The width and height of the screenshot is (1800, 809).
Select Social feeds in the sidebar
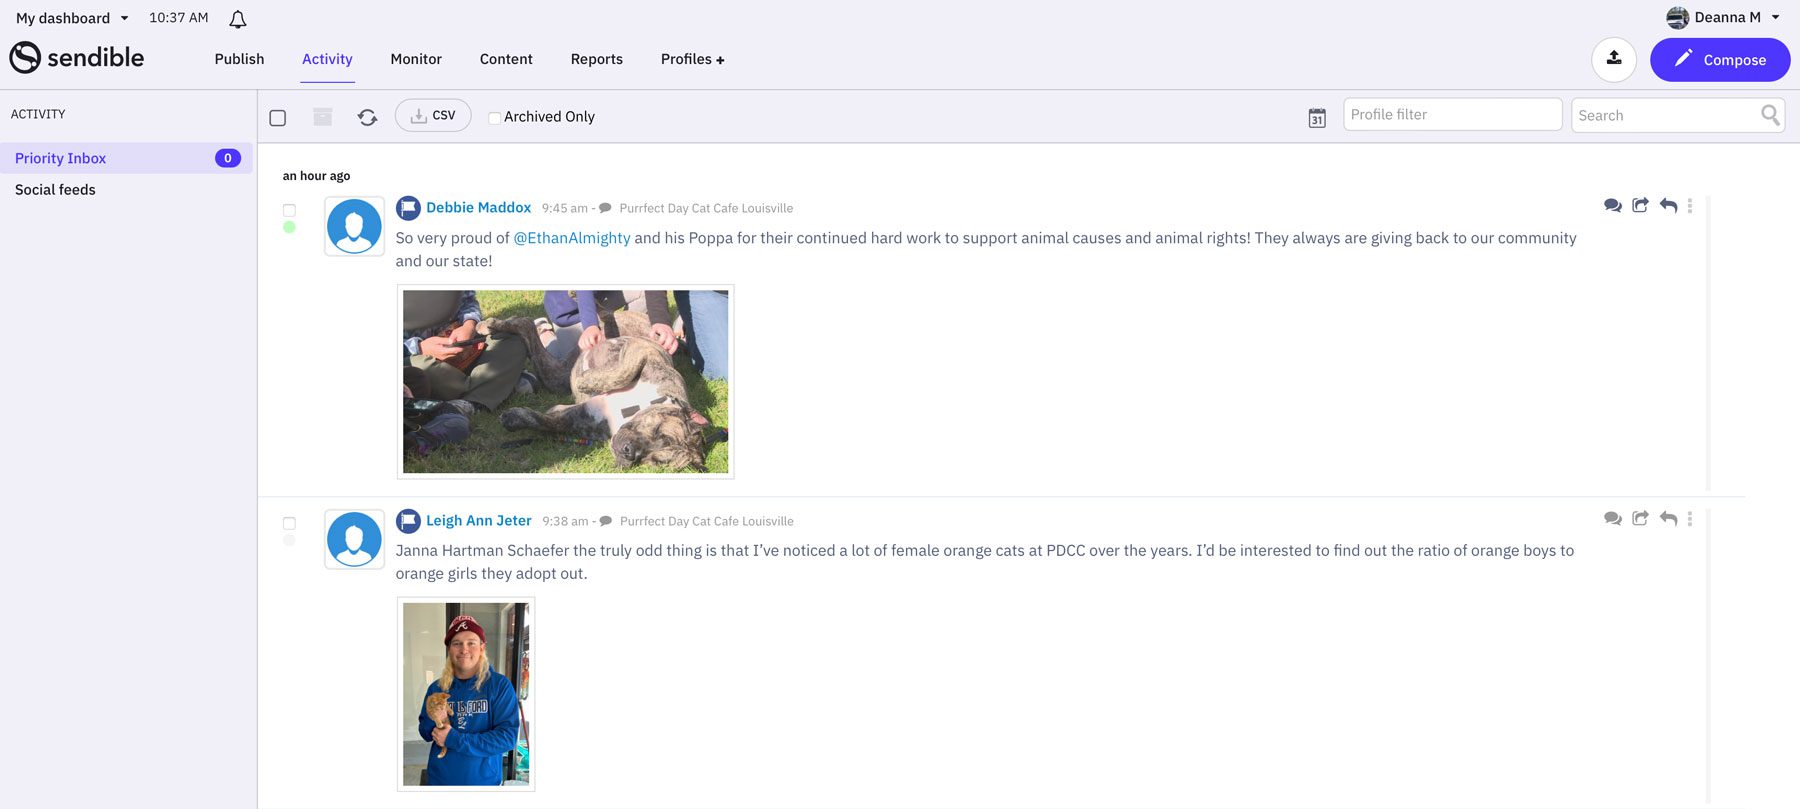click(55, 190)
